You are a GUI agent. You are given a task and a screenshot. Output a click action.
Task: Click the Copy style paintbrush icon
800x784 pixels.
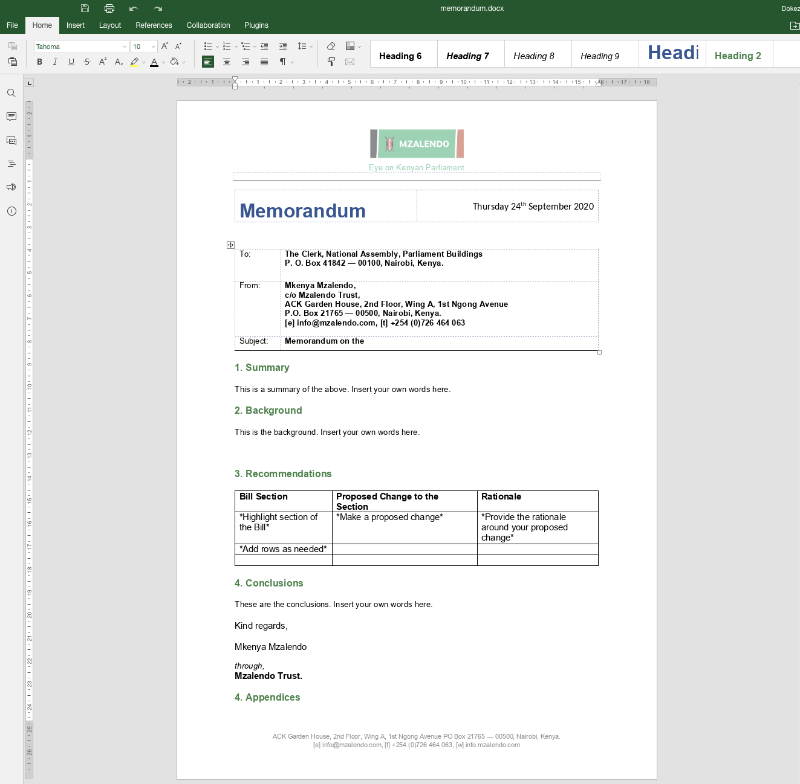pos(331,62)
